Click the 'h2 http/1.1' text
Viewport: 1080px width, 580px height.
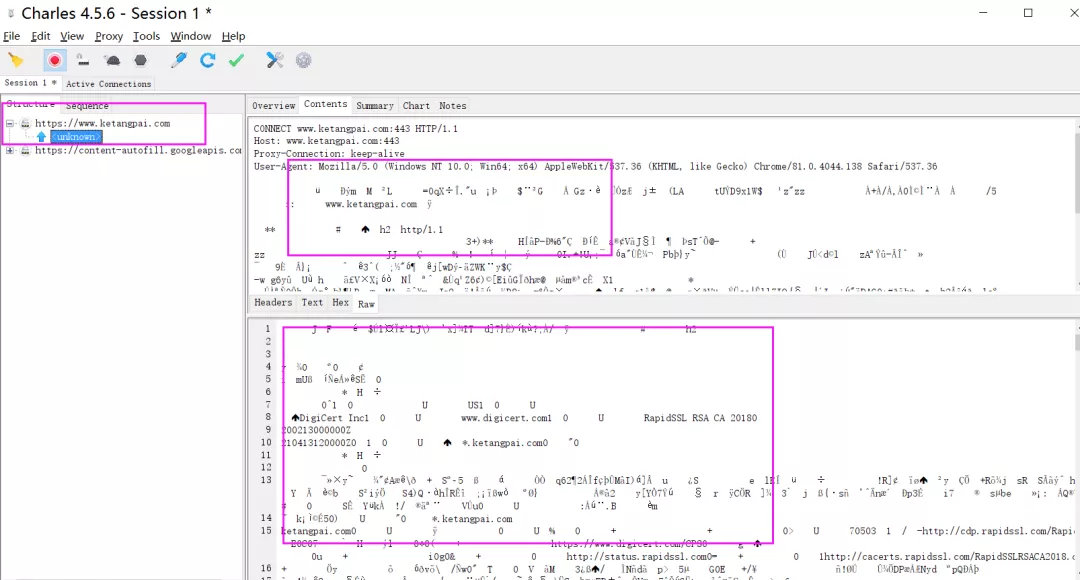click(411, 229)
